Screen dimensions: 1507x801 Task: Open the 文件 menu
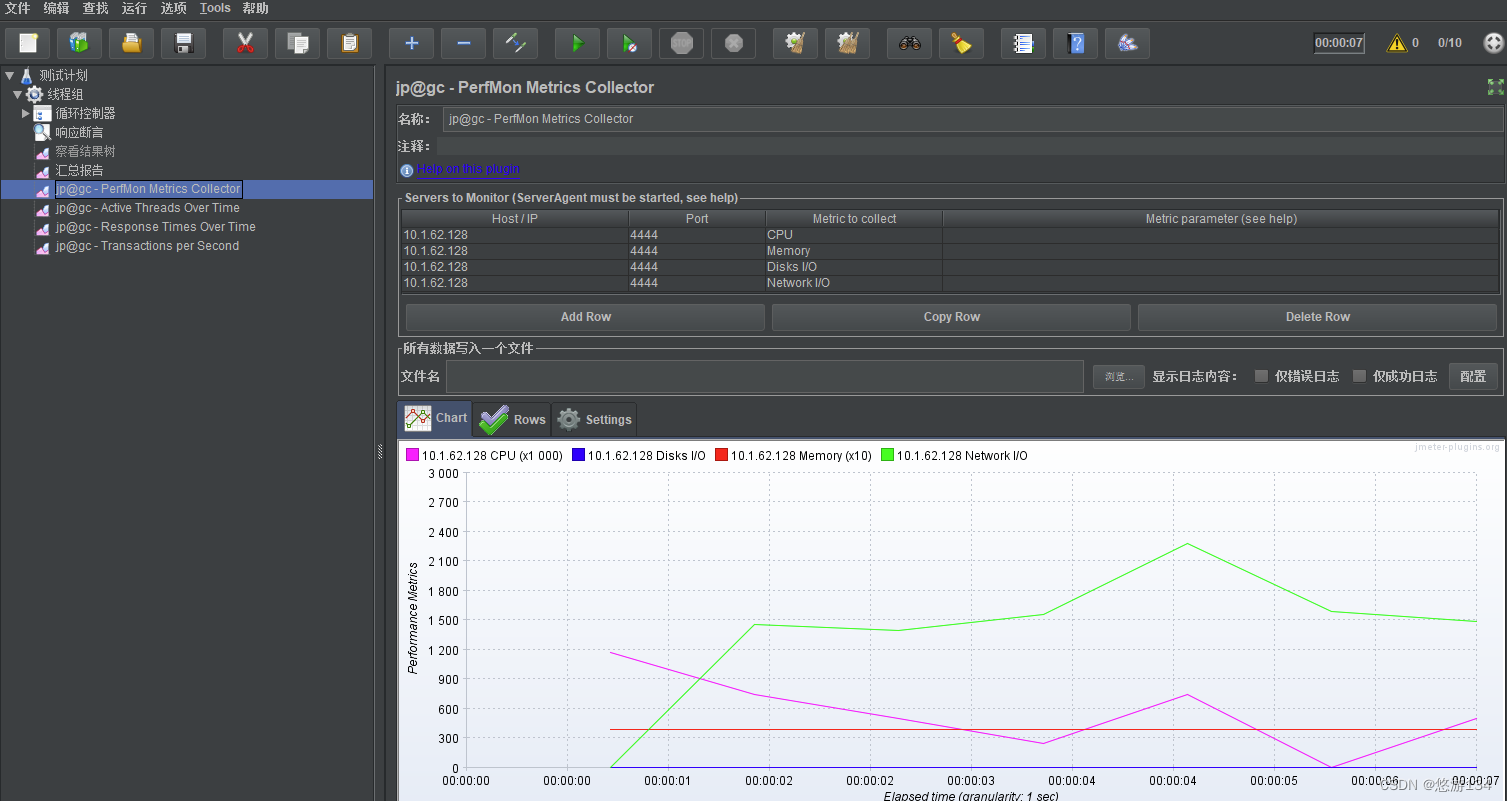click(17, 8)
